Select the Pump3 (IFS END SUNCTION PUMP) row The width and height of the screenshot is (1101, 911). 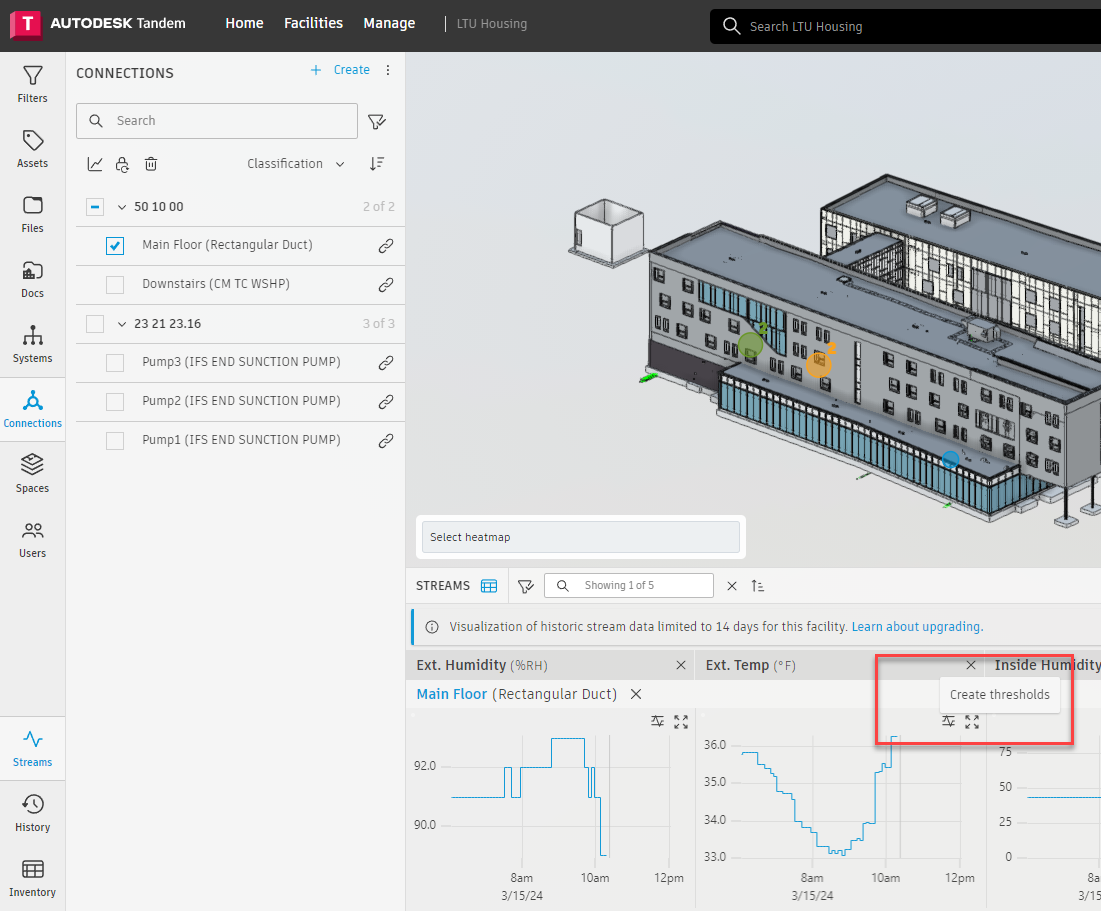point(240,363)
